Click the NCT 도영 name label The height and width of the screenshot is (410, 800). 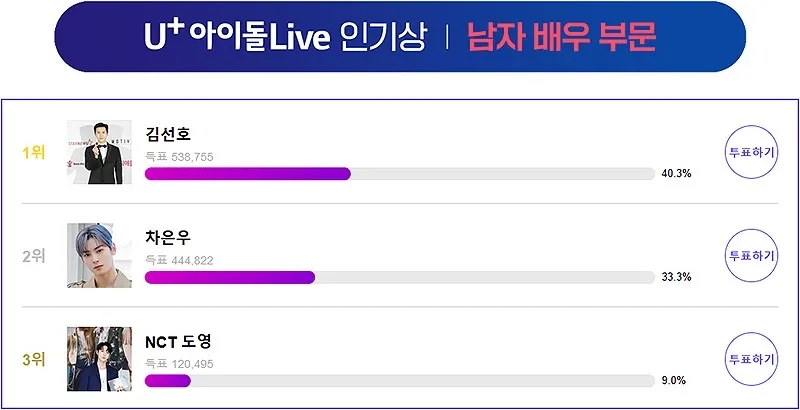[178, 342]
